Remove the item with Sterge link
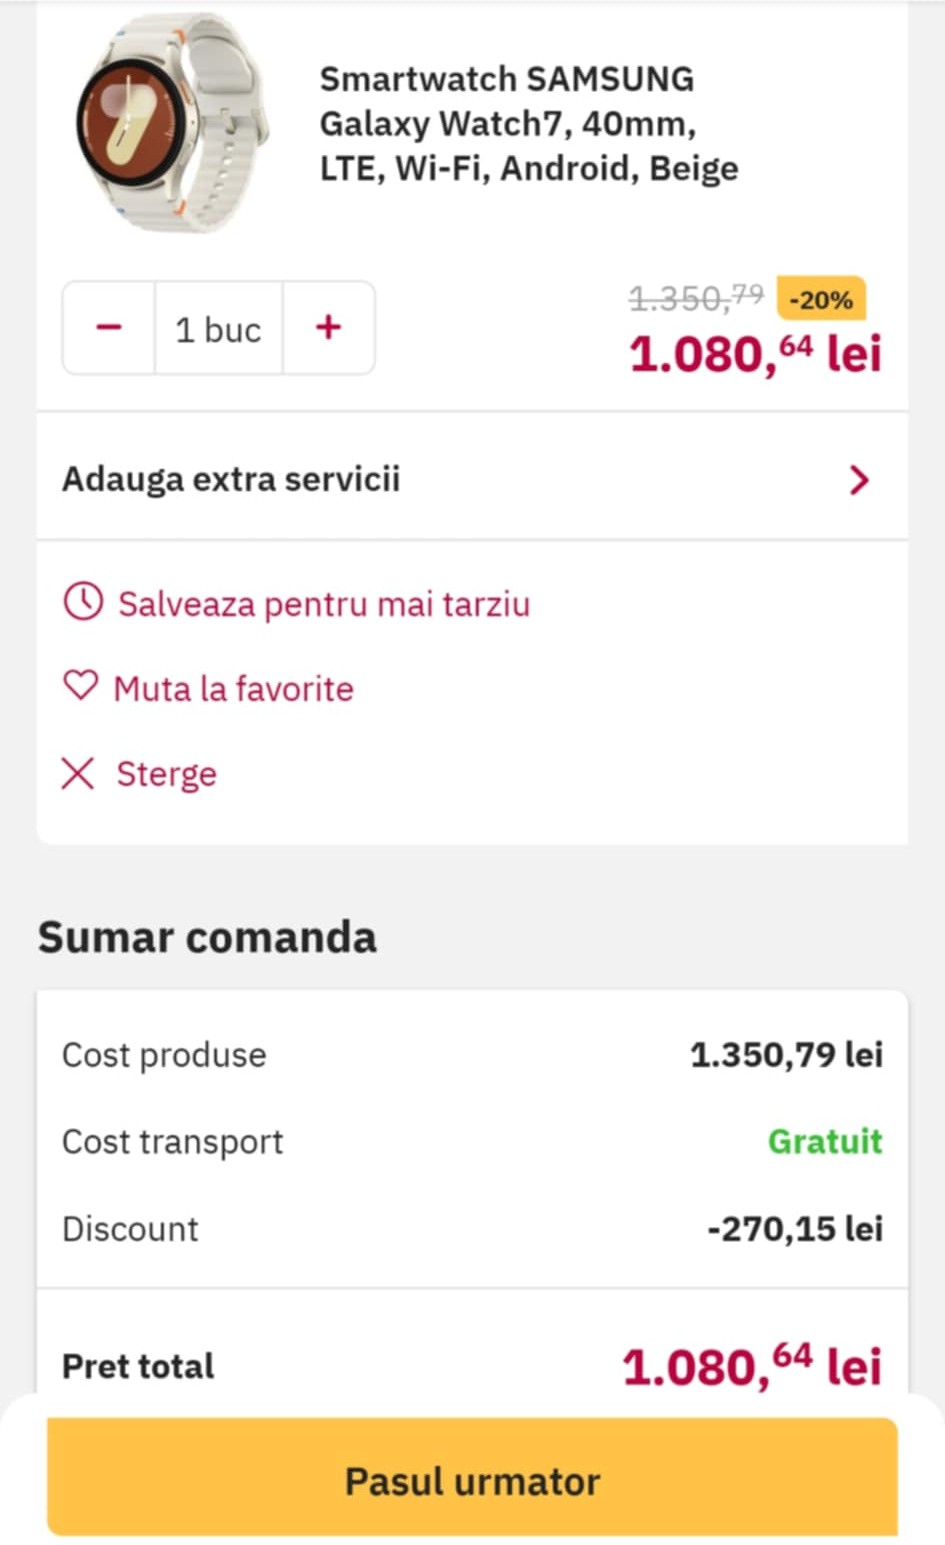This screenshot has width=945, height=1545. (166, 774)
